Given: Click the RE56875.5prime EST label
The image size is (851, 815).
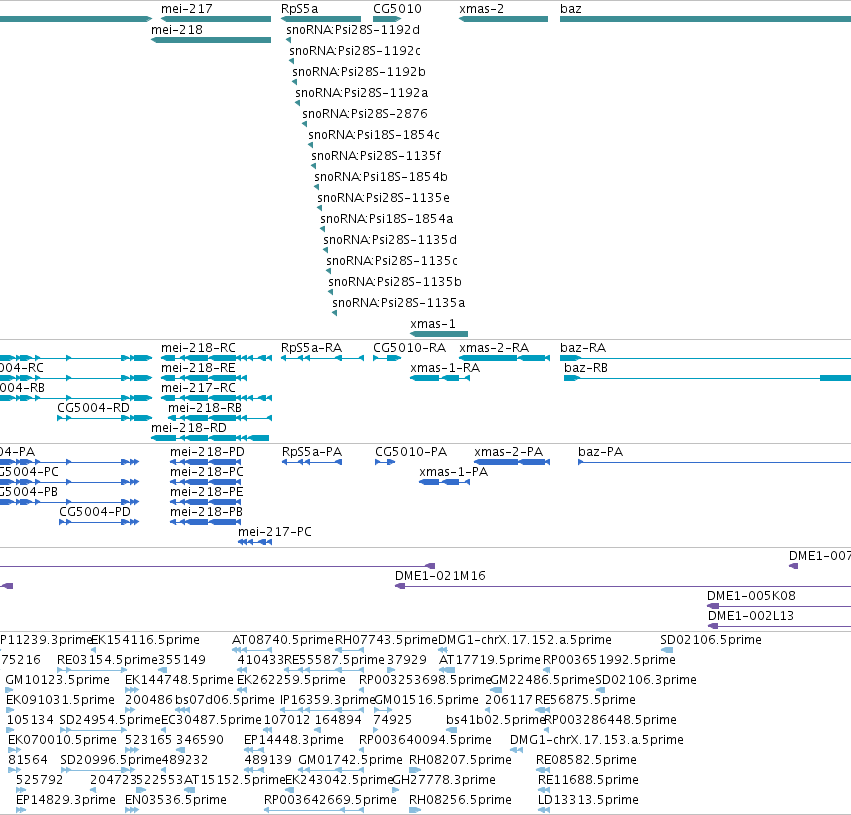Looking at the screenshot, I should coord(585,701).
